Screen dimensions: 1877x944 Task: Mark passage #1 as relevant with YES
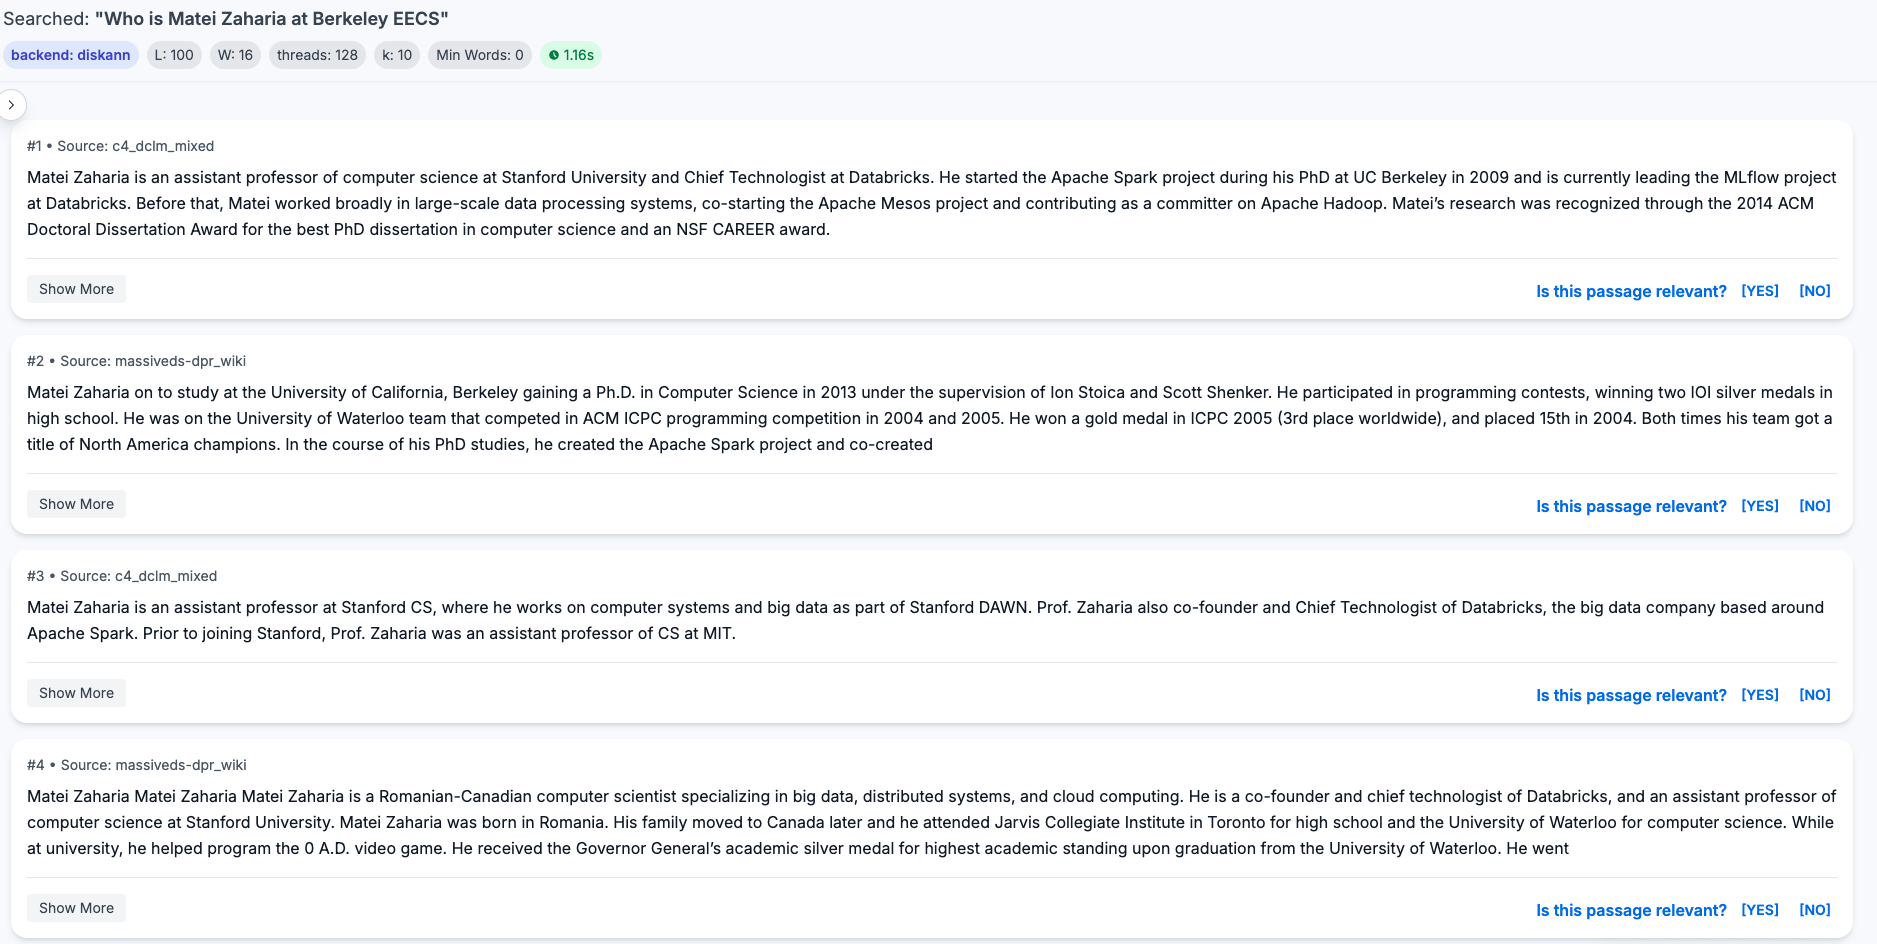point(1759,291)
